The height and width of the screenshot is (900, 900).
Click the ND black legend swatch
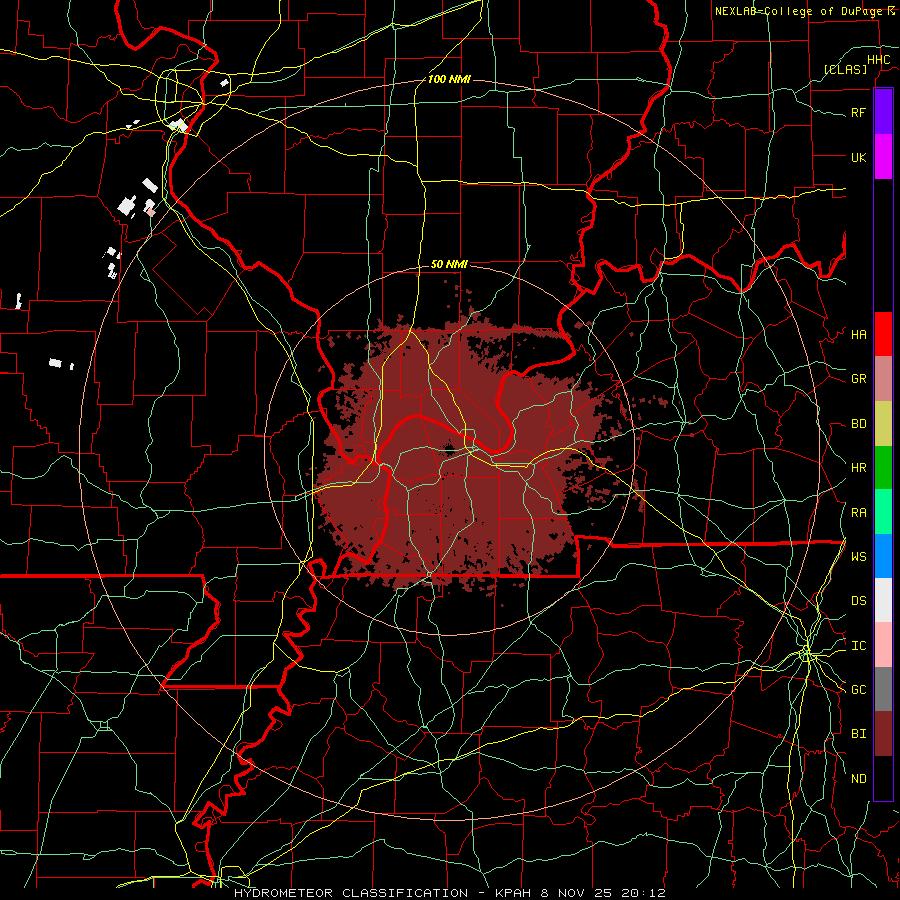[x=883, y=778]
